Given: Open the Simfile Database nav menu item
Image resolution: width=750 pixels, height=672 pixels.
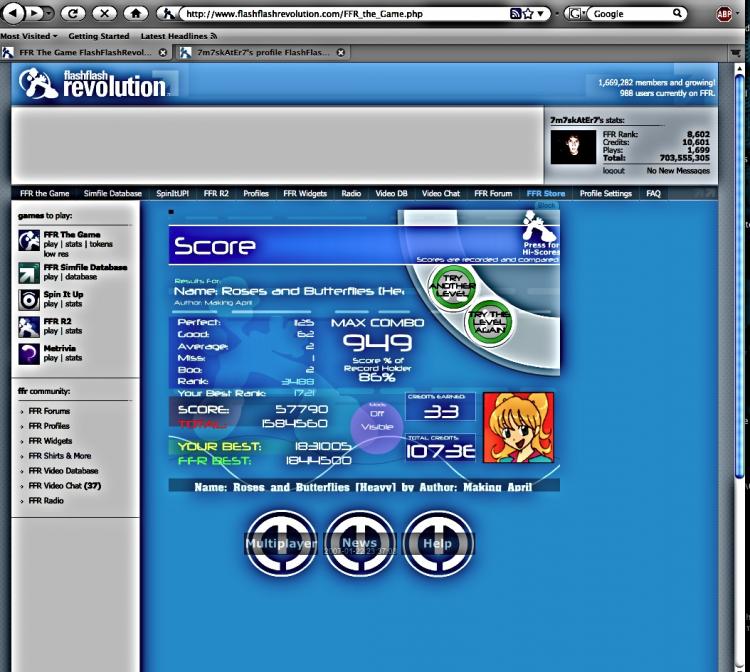Looking at the screenshot, I should pyautogui.click(x=112, y=194).
